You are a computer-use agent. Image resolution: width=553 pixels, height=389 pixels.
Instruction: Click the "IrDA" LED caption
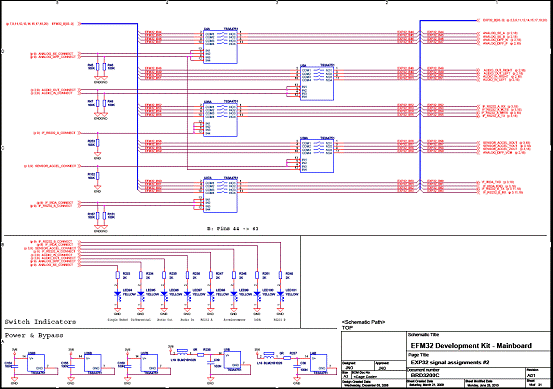point(257,320)
